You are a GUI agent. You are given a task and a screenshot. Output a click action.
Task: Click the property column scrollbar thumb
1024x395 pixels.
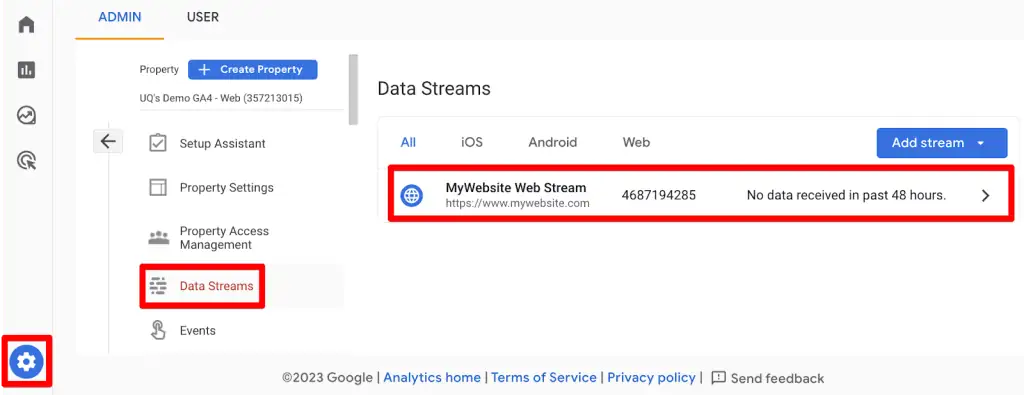pyautogui.click(x=353, y=89)
